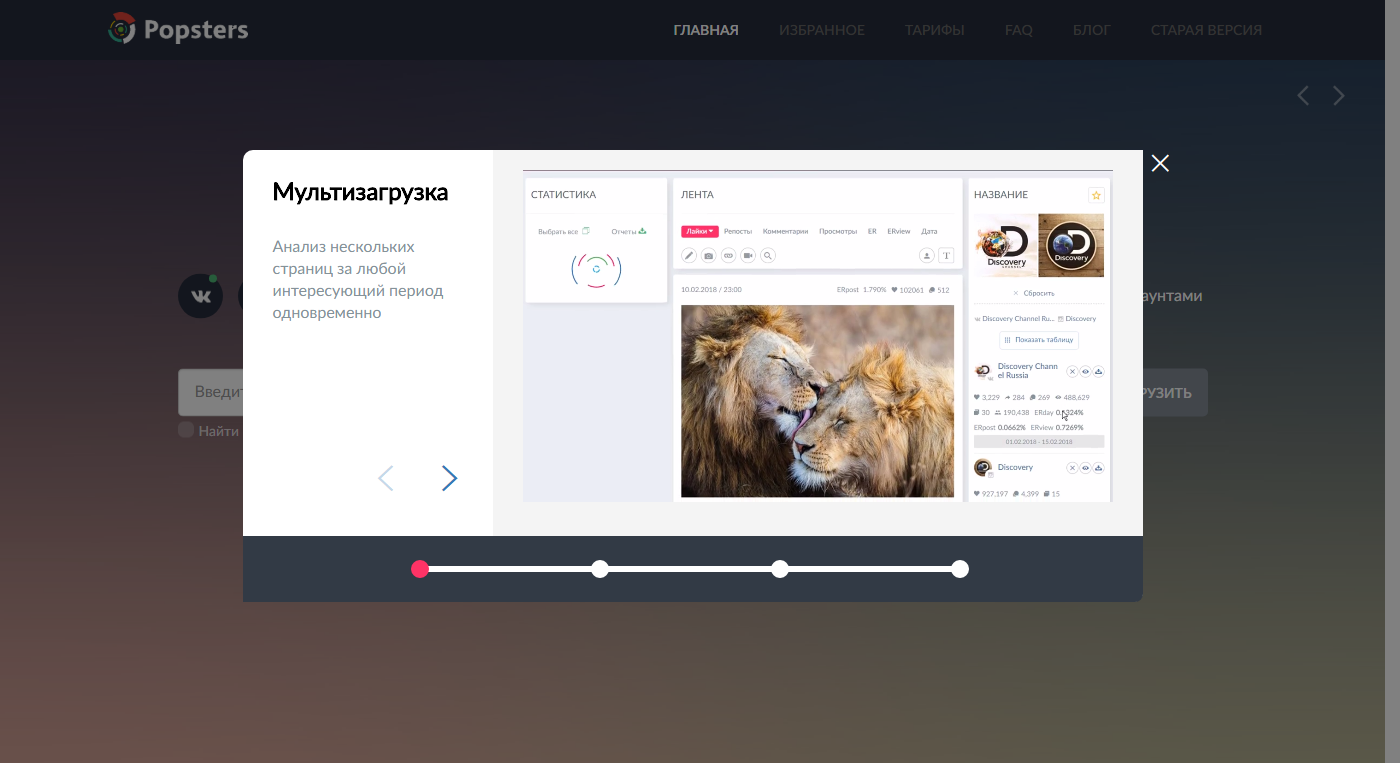Click the camera filter icon in the preview feed
Image resolution: width=1400 pixels, height=763 pixels.
tap(708, 256)
